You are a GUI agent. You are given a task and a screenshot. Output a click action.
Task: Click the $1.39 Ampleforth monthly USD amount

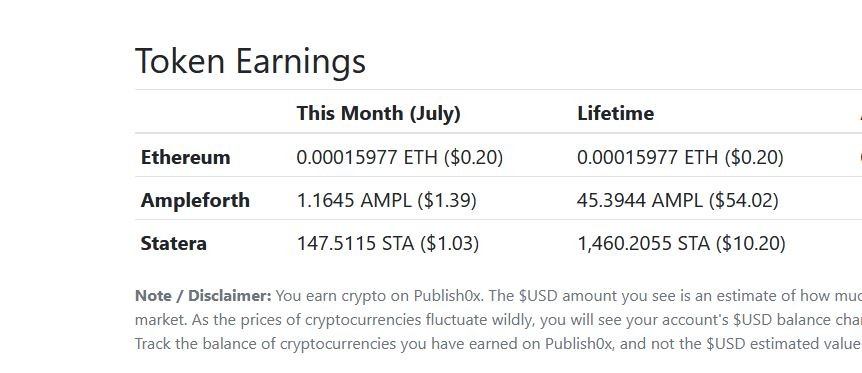coord(447,200)
